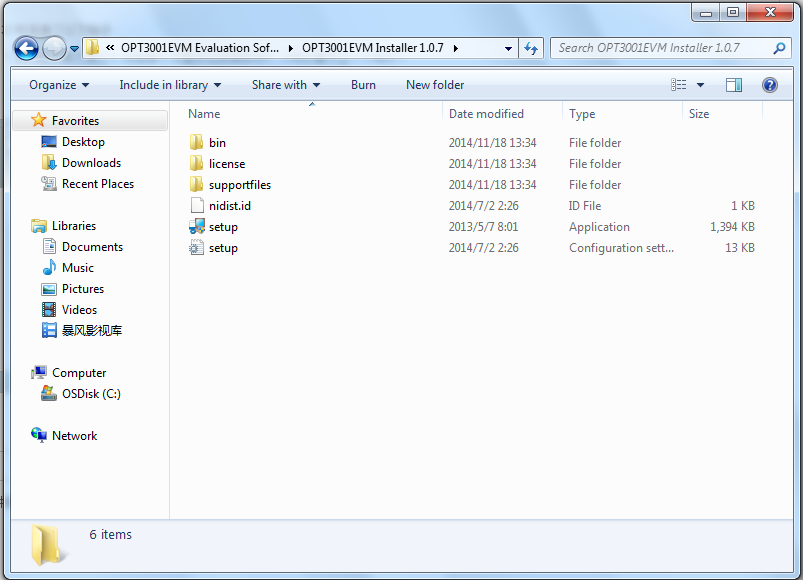Click the setup Configuration settings icon
Image resolution: width=803 pixels, height=580 pixels.
197,247
